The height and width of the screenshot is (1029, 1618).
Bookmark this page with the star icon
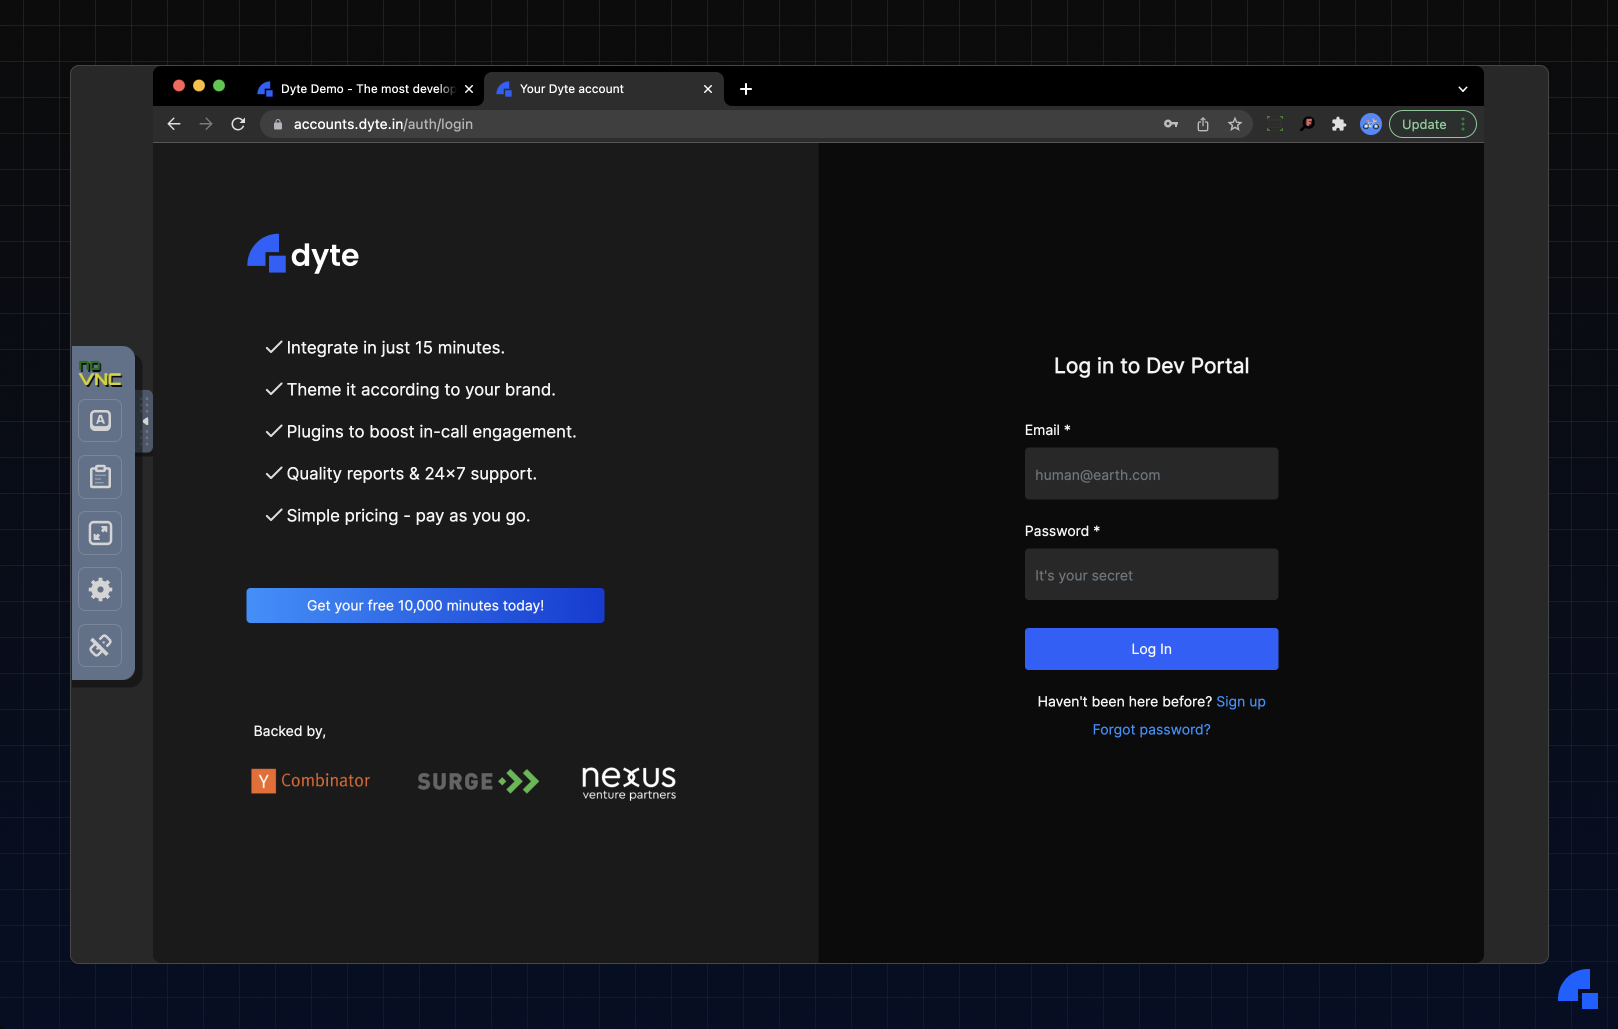coord(1235,124)
